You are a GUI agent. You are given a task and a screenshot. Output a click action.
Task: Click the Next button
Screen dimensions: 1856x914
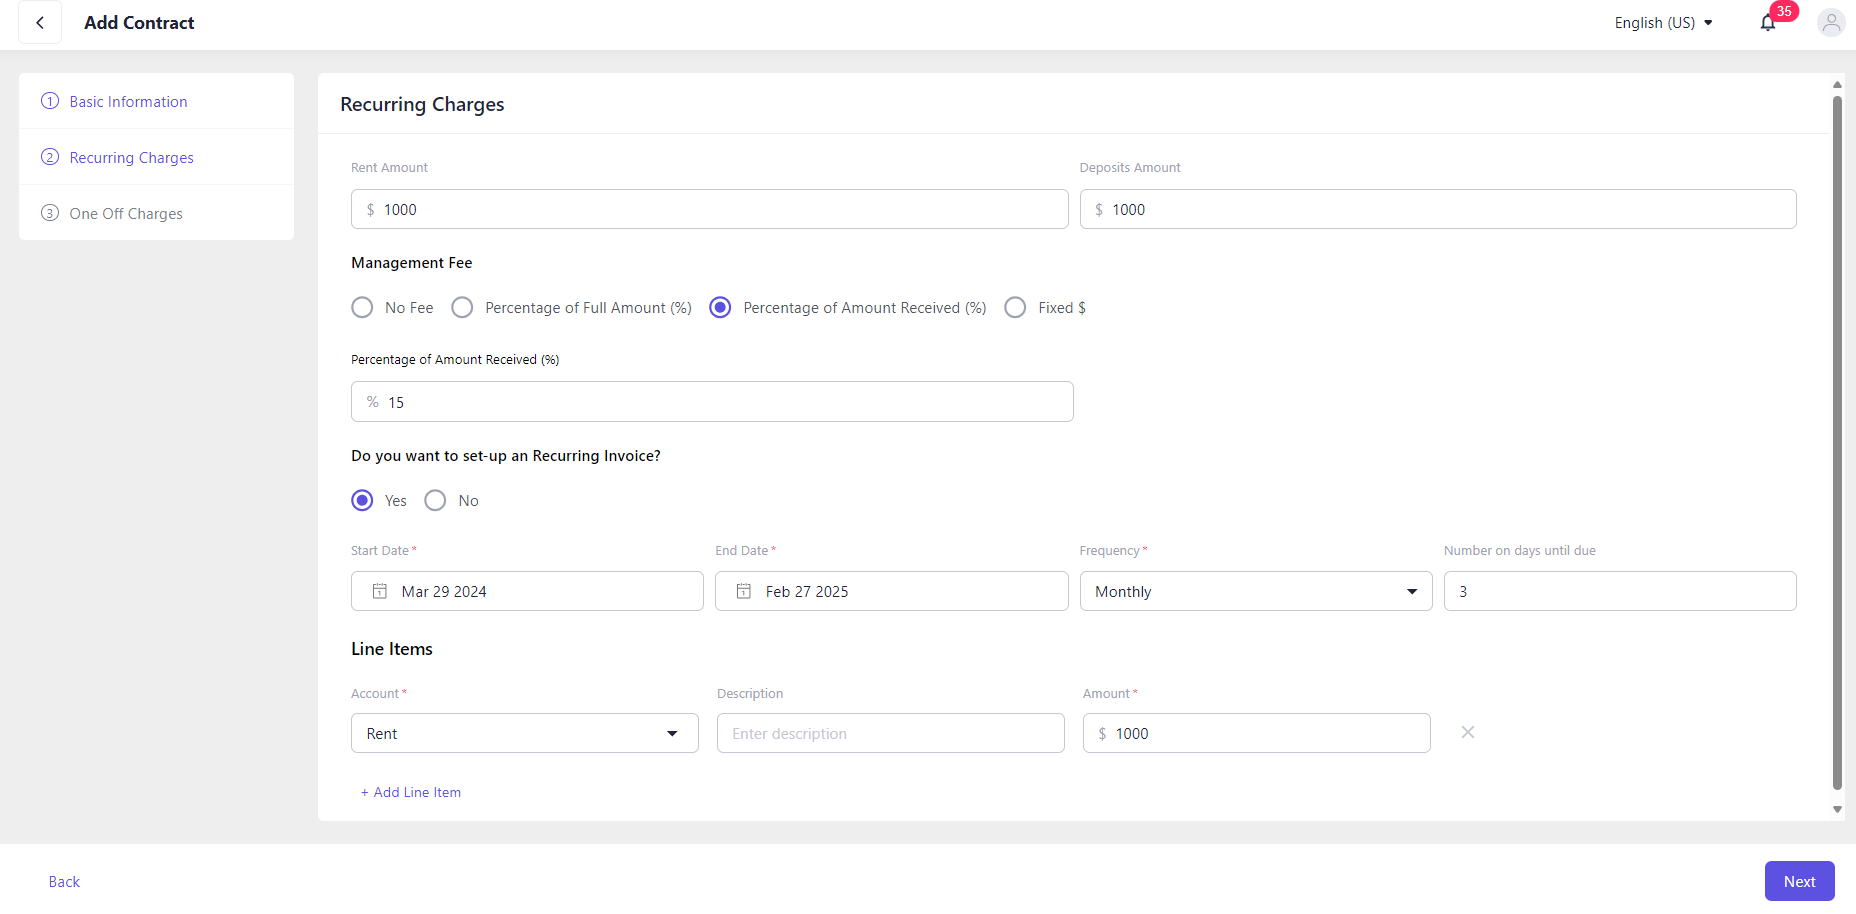(x=1799, y=881)
